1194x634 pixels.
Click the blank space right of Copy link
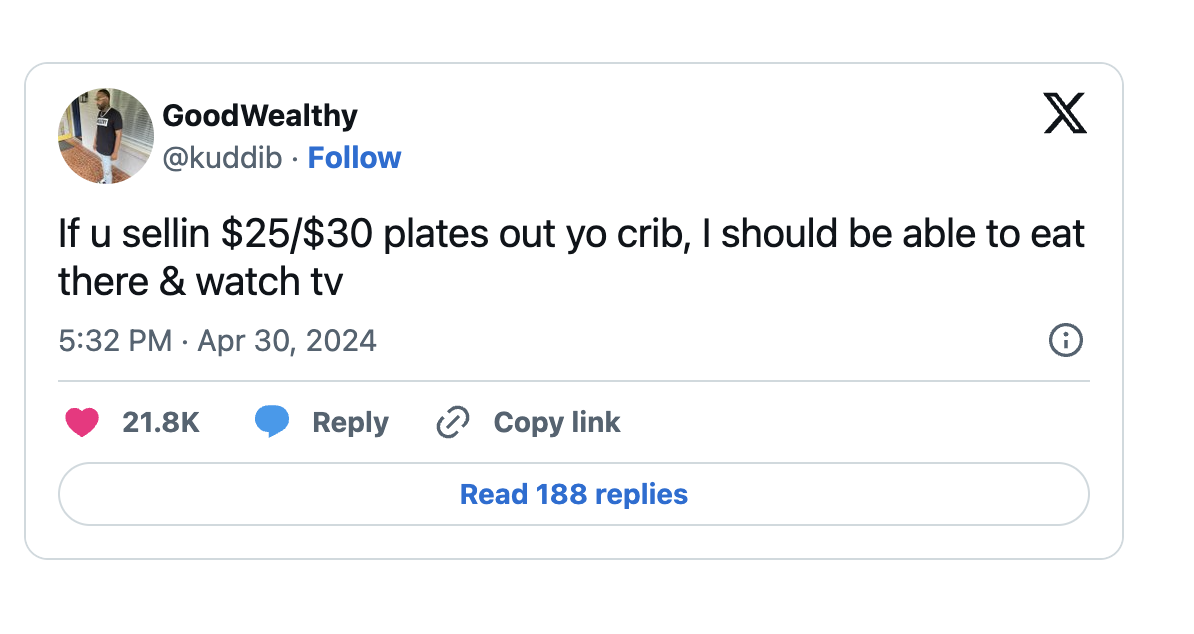click(x=850, y=423)
